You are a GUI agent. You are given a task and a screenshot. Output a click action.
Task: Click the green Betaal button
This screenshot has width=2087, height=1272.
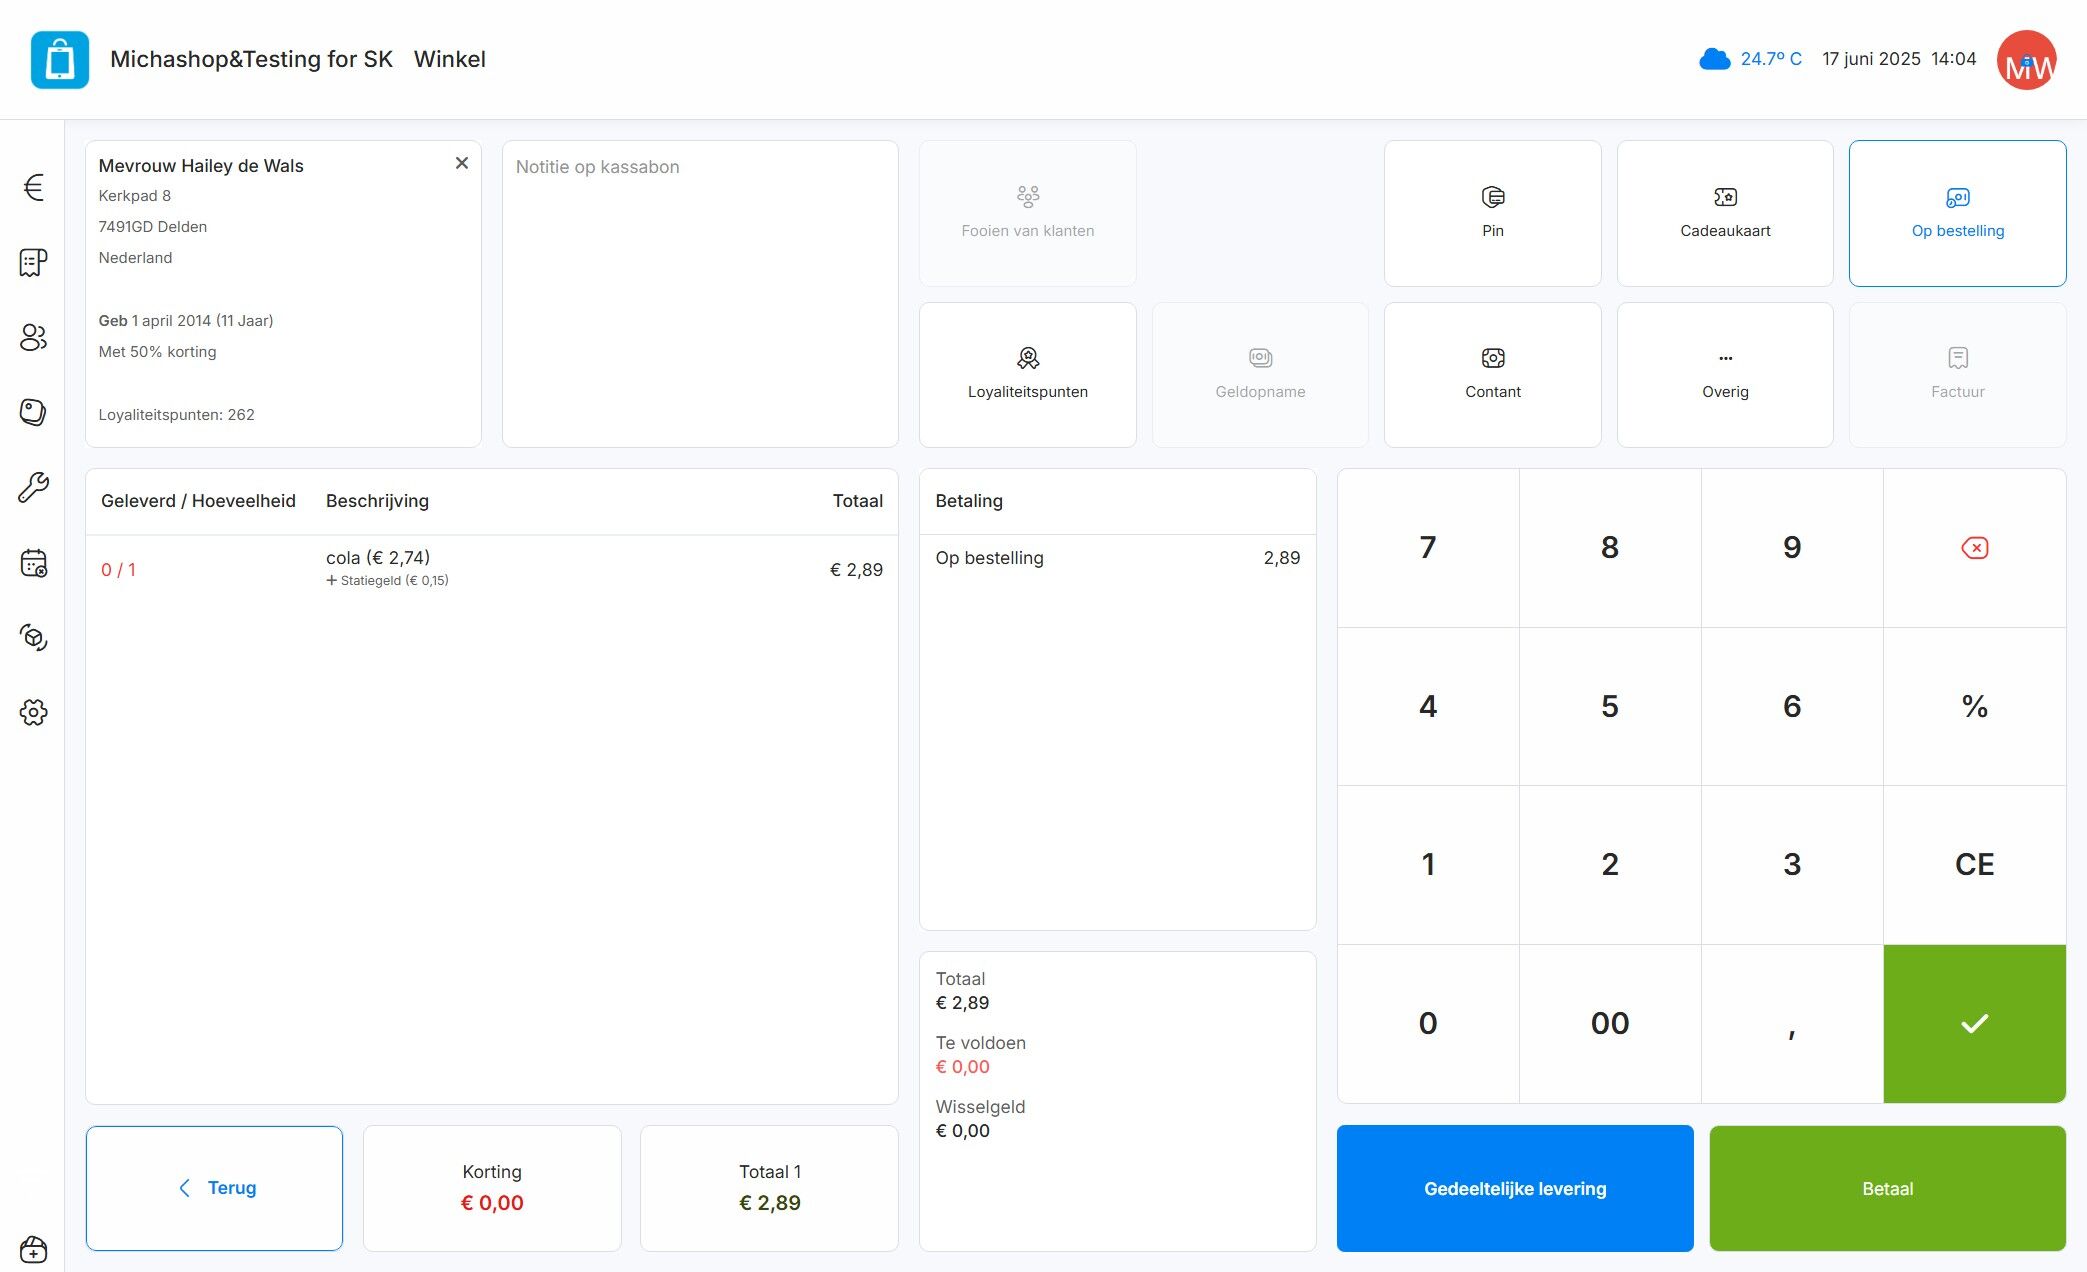pyautogui.click(x=1887, y=1188)
